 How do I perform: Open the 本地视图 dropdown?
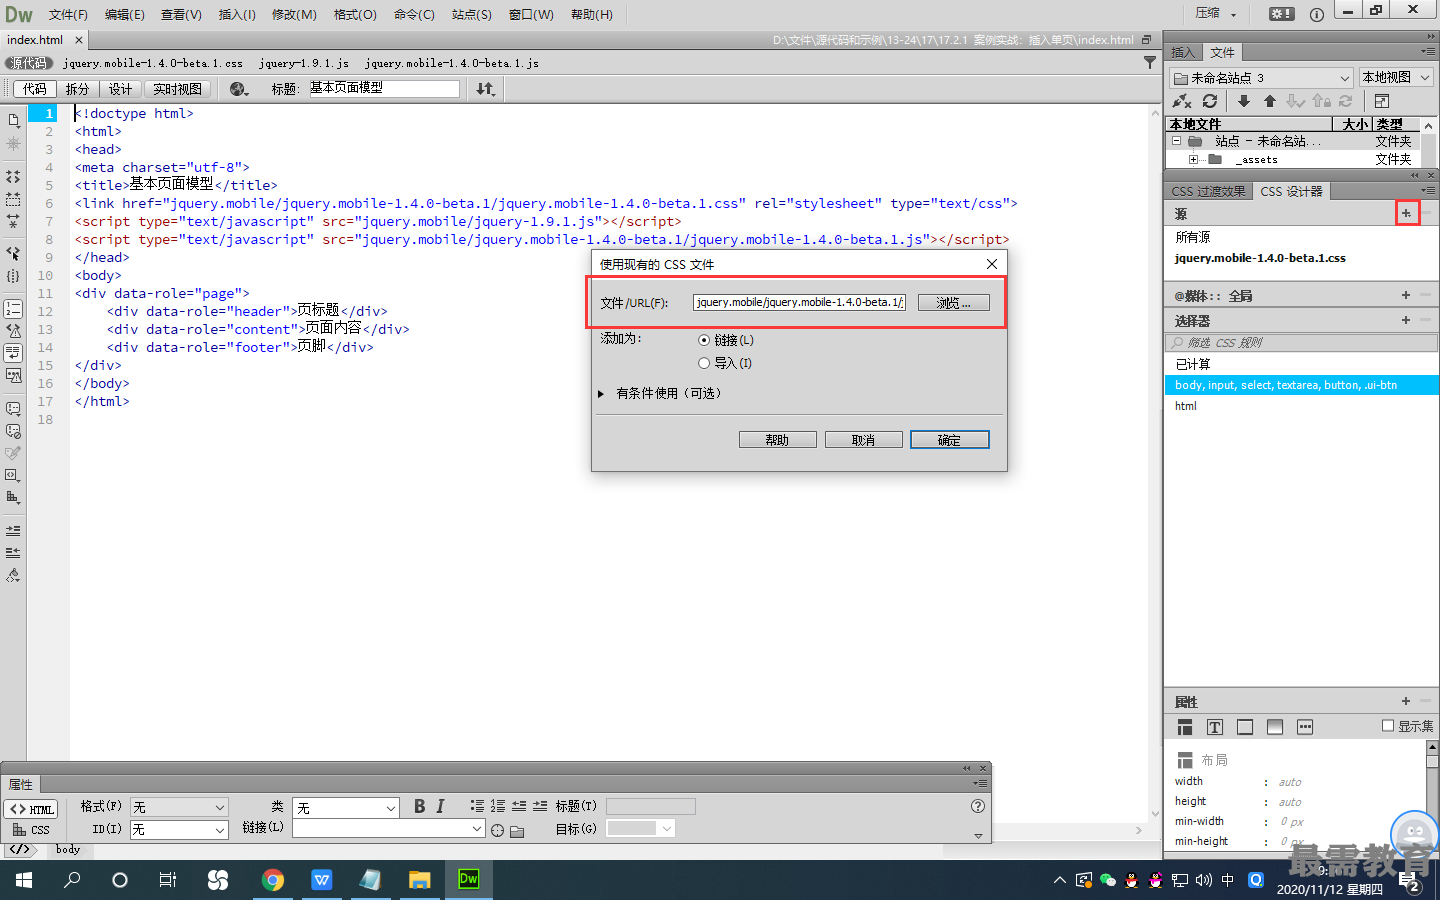coord(1396,77)
